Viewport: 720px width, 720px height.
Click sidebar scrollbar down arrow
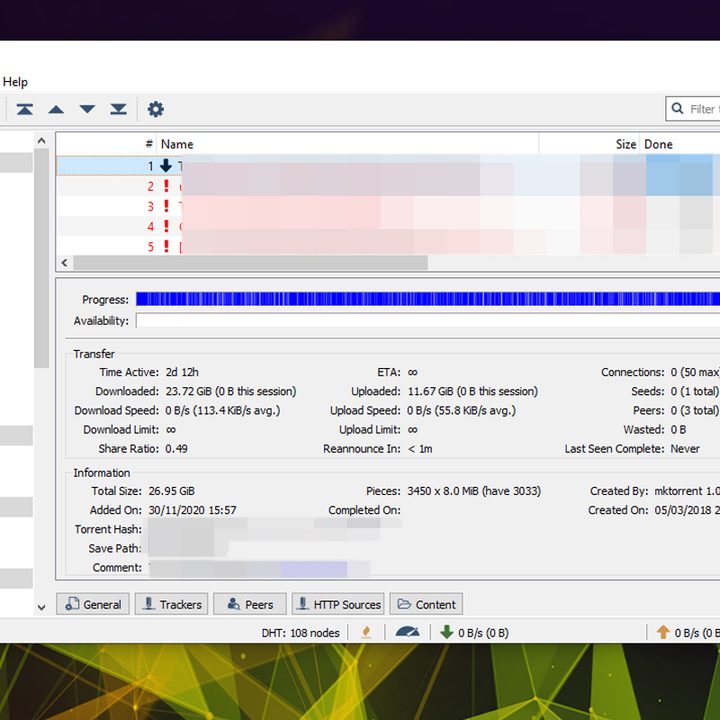[x=41, y=607]
